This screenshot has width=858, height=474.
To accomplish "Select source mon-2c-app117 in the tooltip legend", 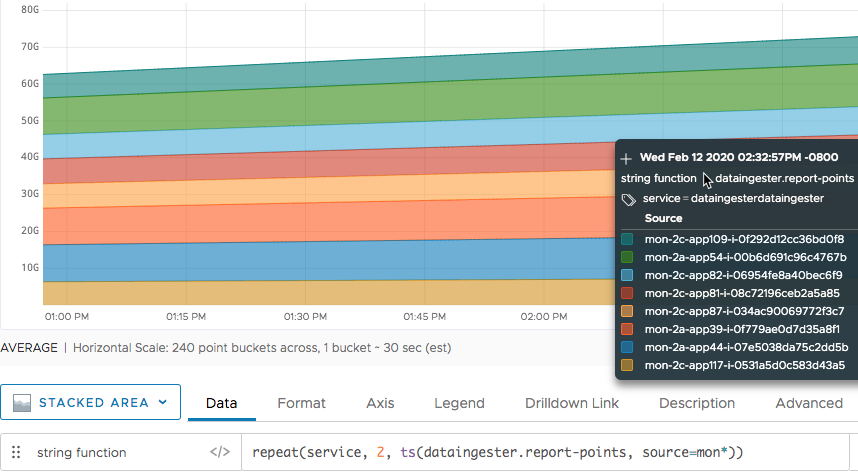I will coord(744,365).
